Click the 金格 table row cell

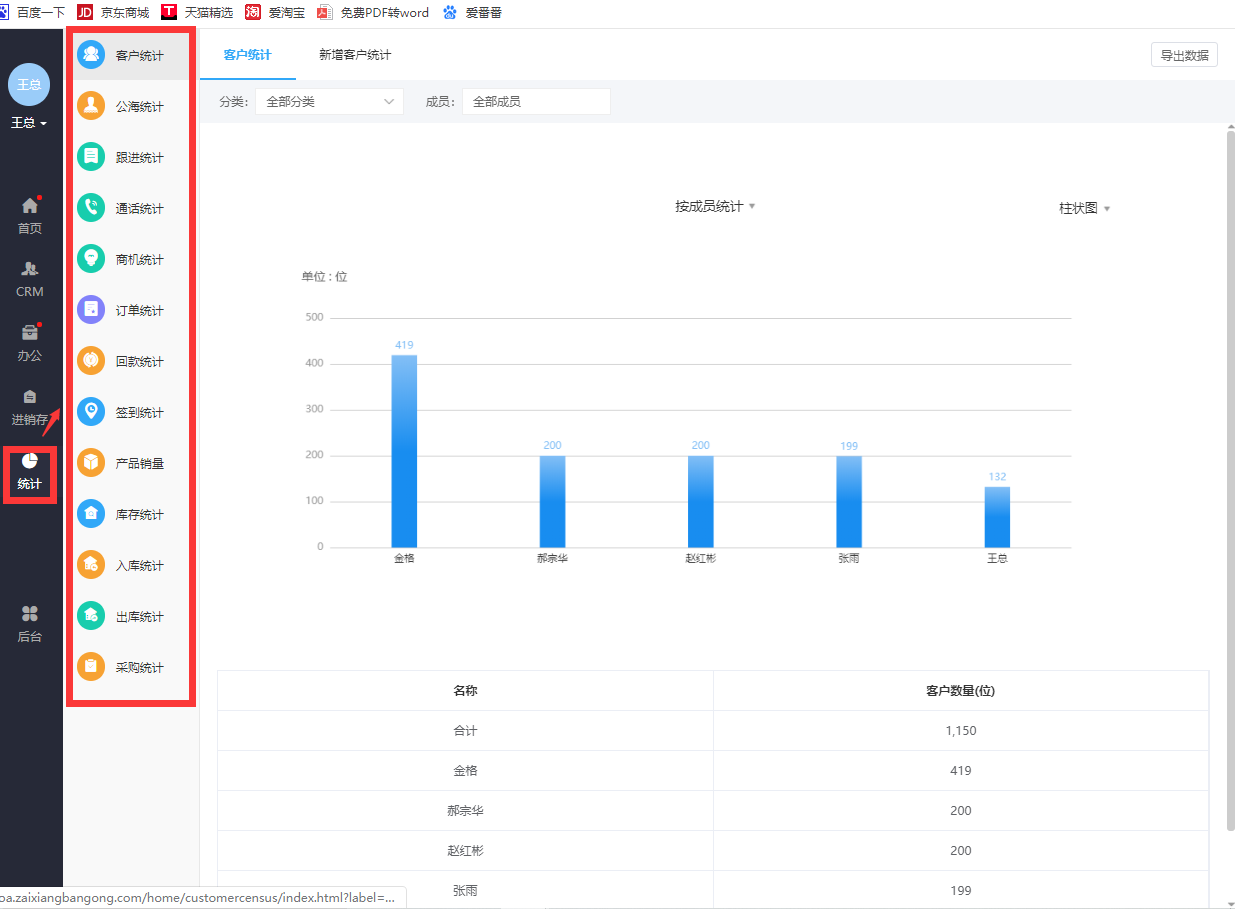point(465,771)
